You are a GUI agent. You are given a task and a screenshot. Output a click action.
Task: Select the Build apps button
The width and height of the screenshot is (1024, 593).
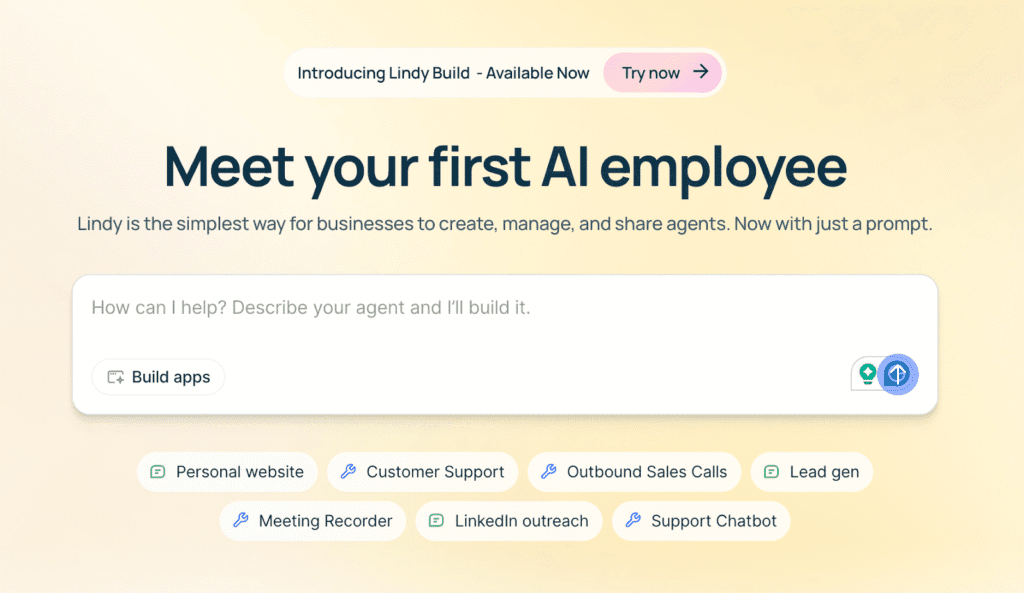(x=158, y=377)
